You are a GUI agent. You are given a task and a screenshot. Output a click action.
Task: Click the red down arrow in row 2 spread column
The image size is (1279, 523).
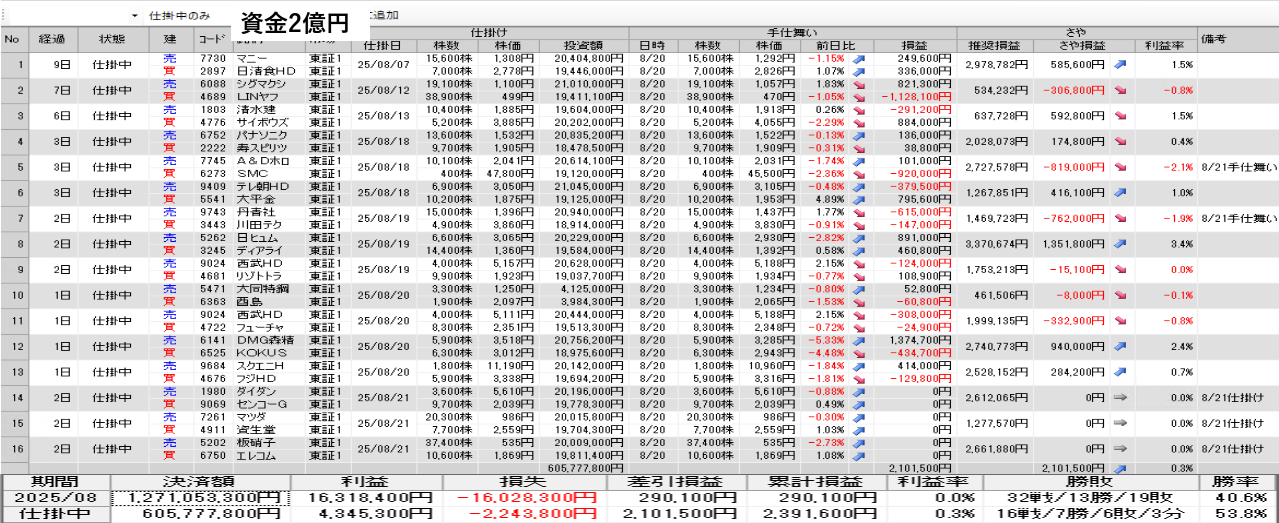click(1121, 90)
